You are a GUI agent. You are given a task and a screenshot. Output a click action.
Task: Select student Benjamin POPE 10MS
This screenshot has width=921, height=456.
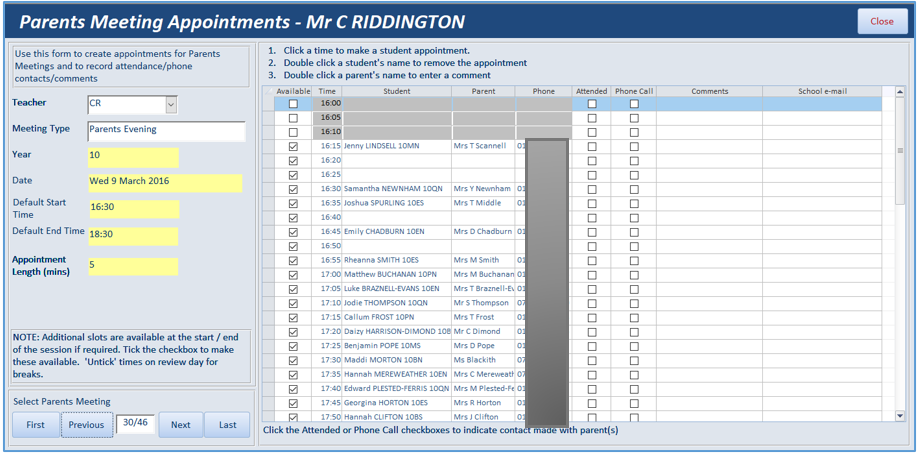pos(382,346)
